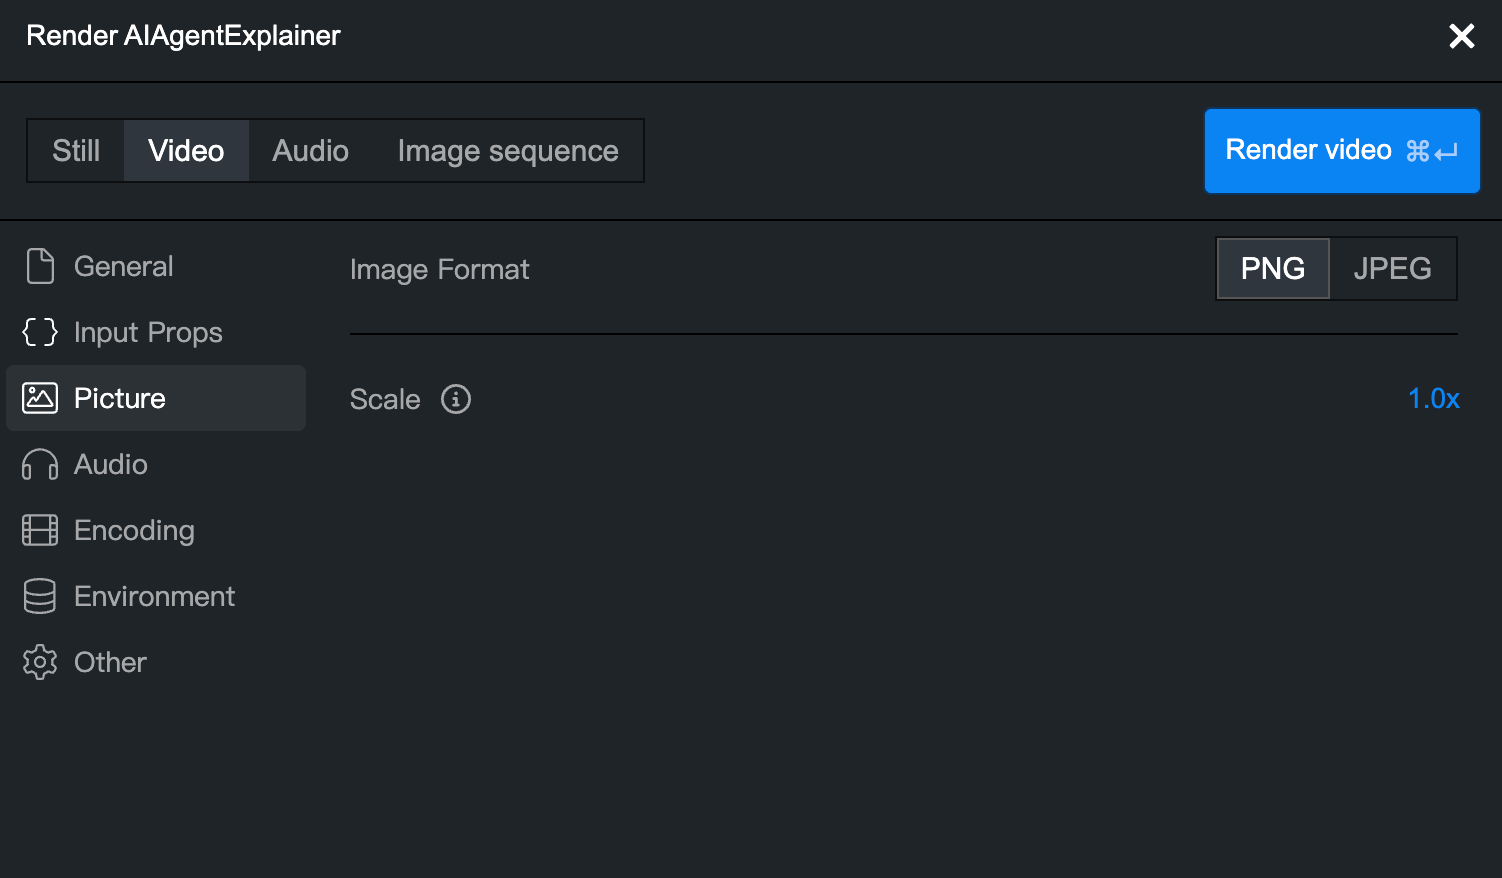This screenshot has width=1502, height=878.
Task: Click the Encoding film strip icon
Action: coord(40,530)
